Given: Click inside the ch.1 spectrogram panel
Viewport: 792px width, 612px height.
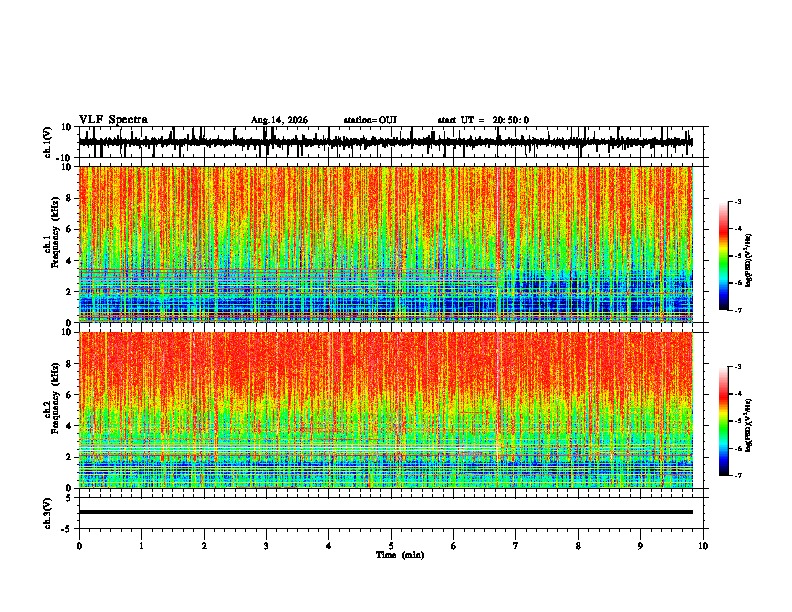Looking at the screenshot, I should coord(386,244).
